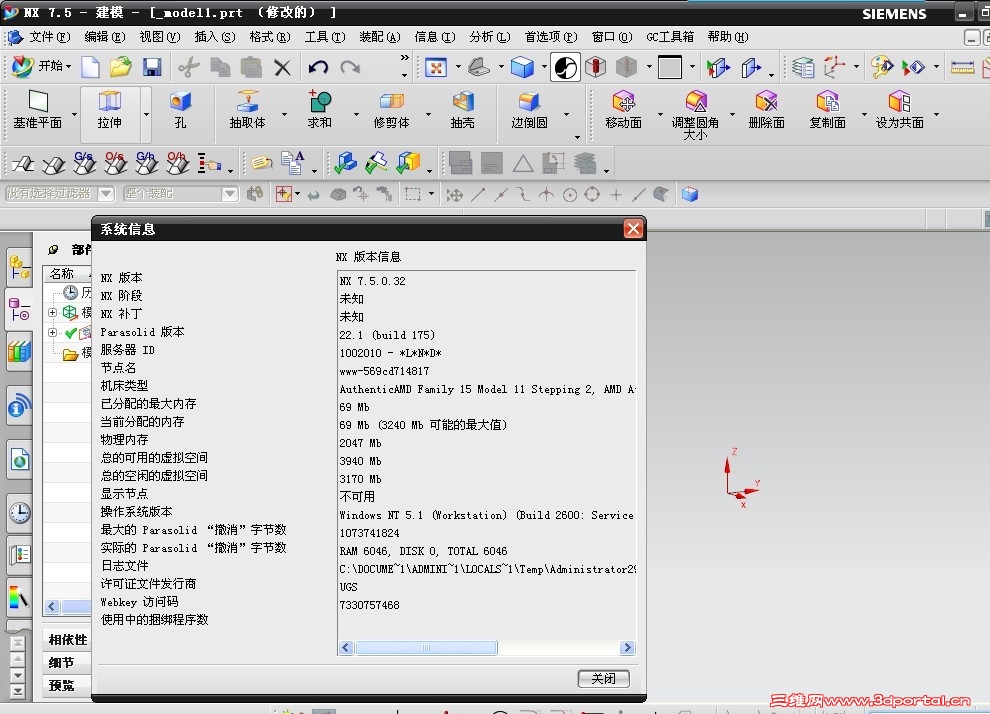Open the selection filter type combo box

click(x=59, y=194)
